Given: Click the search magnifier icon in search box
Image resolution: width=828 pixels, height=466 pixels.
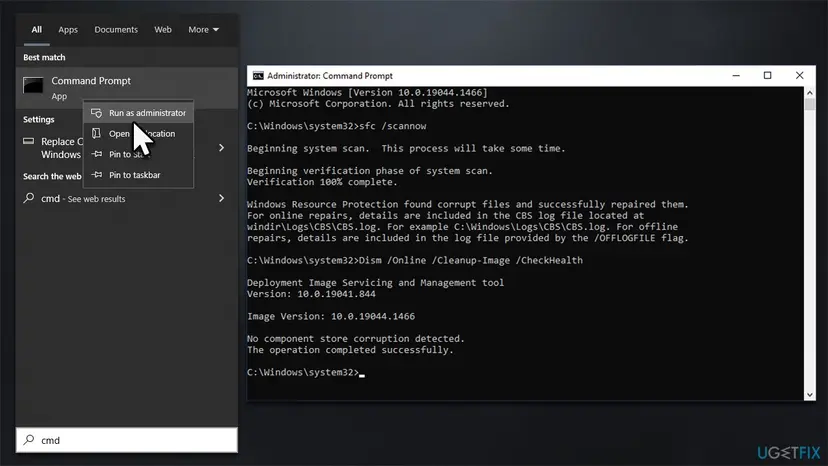Looking at the screenshot, I should pos(29,440).
